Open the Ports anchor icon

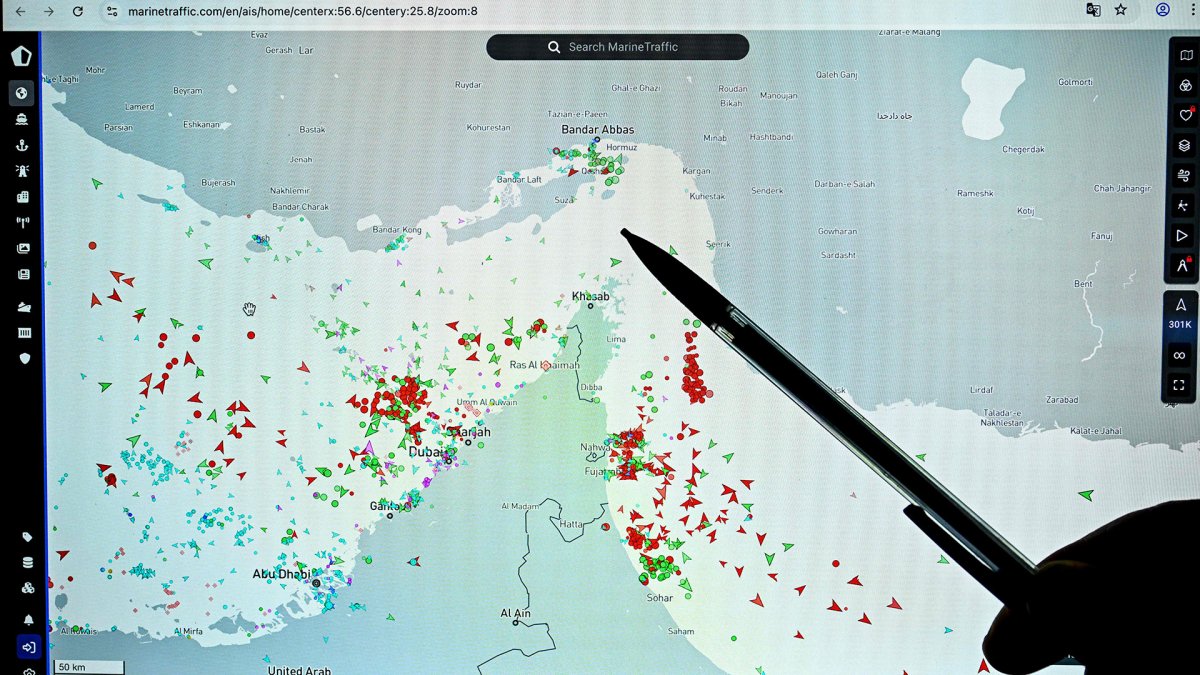pos(22,145)
